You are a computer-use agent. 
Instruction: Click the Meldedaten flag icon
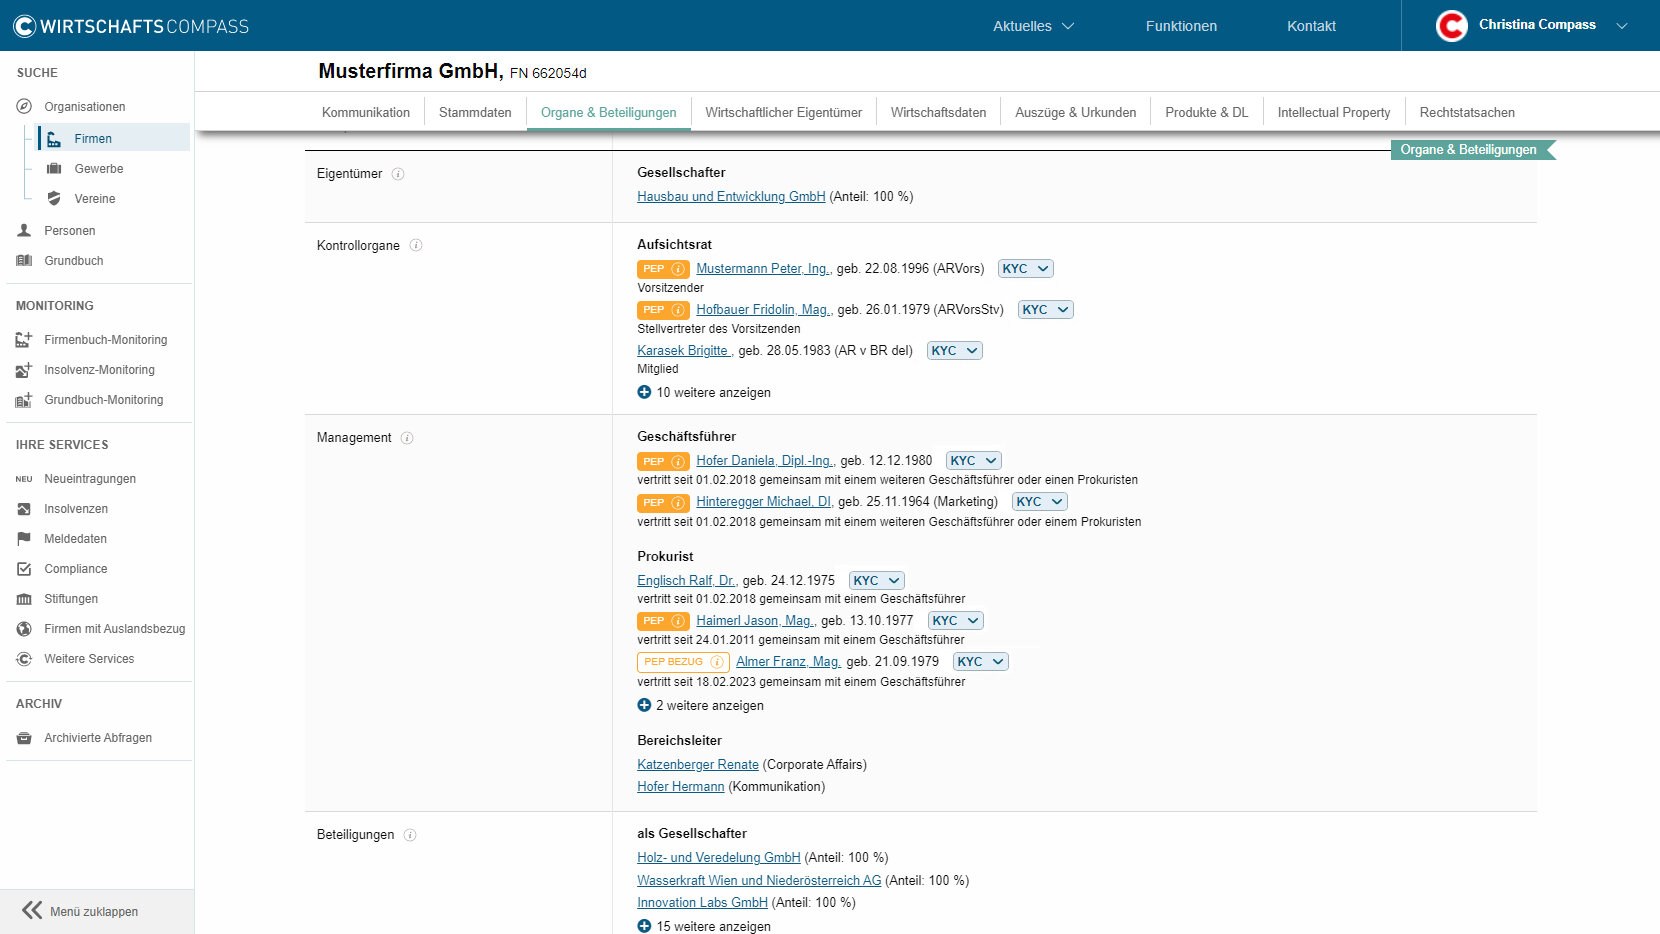point(24,538)
